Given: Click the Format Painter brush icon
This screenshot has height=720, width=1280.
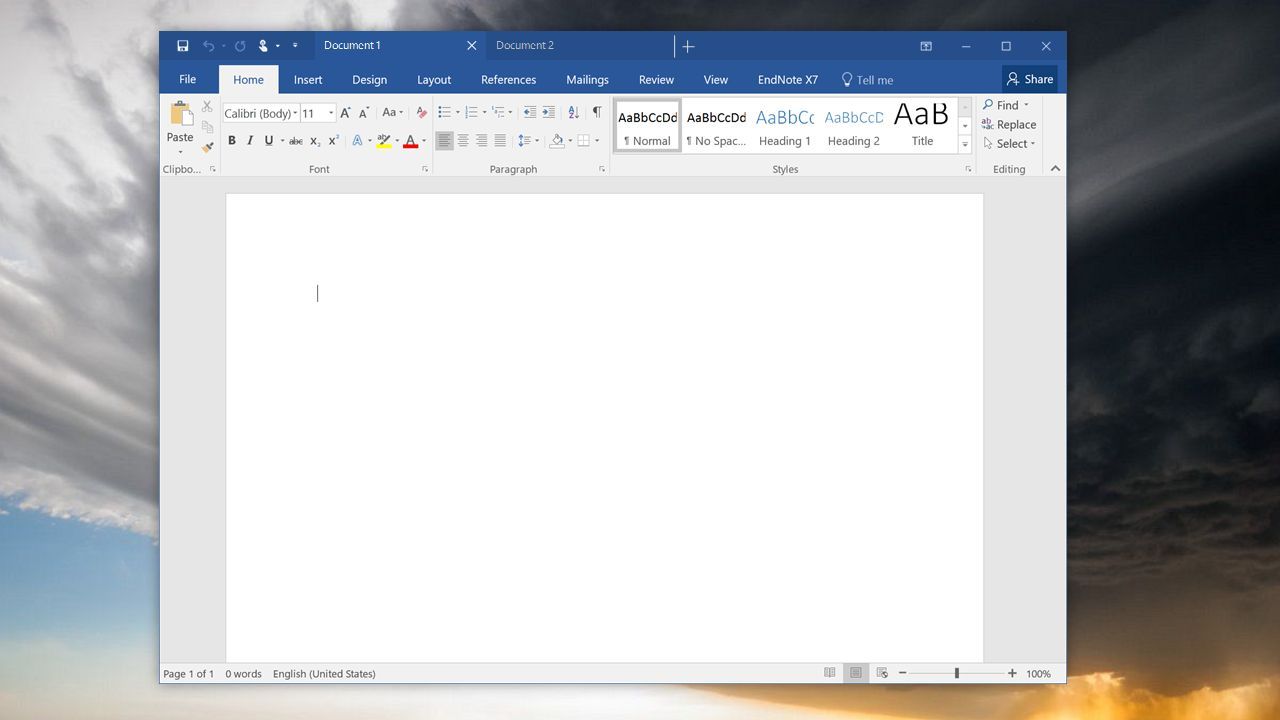Looking at the screenshot, I should 207,147.
